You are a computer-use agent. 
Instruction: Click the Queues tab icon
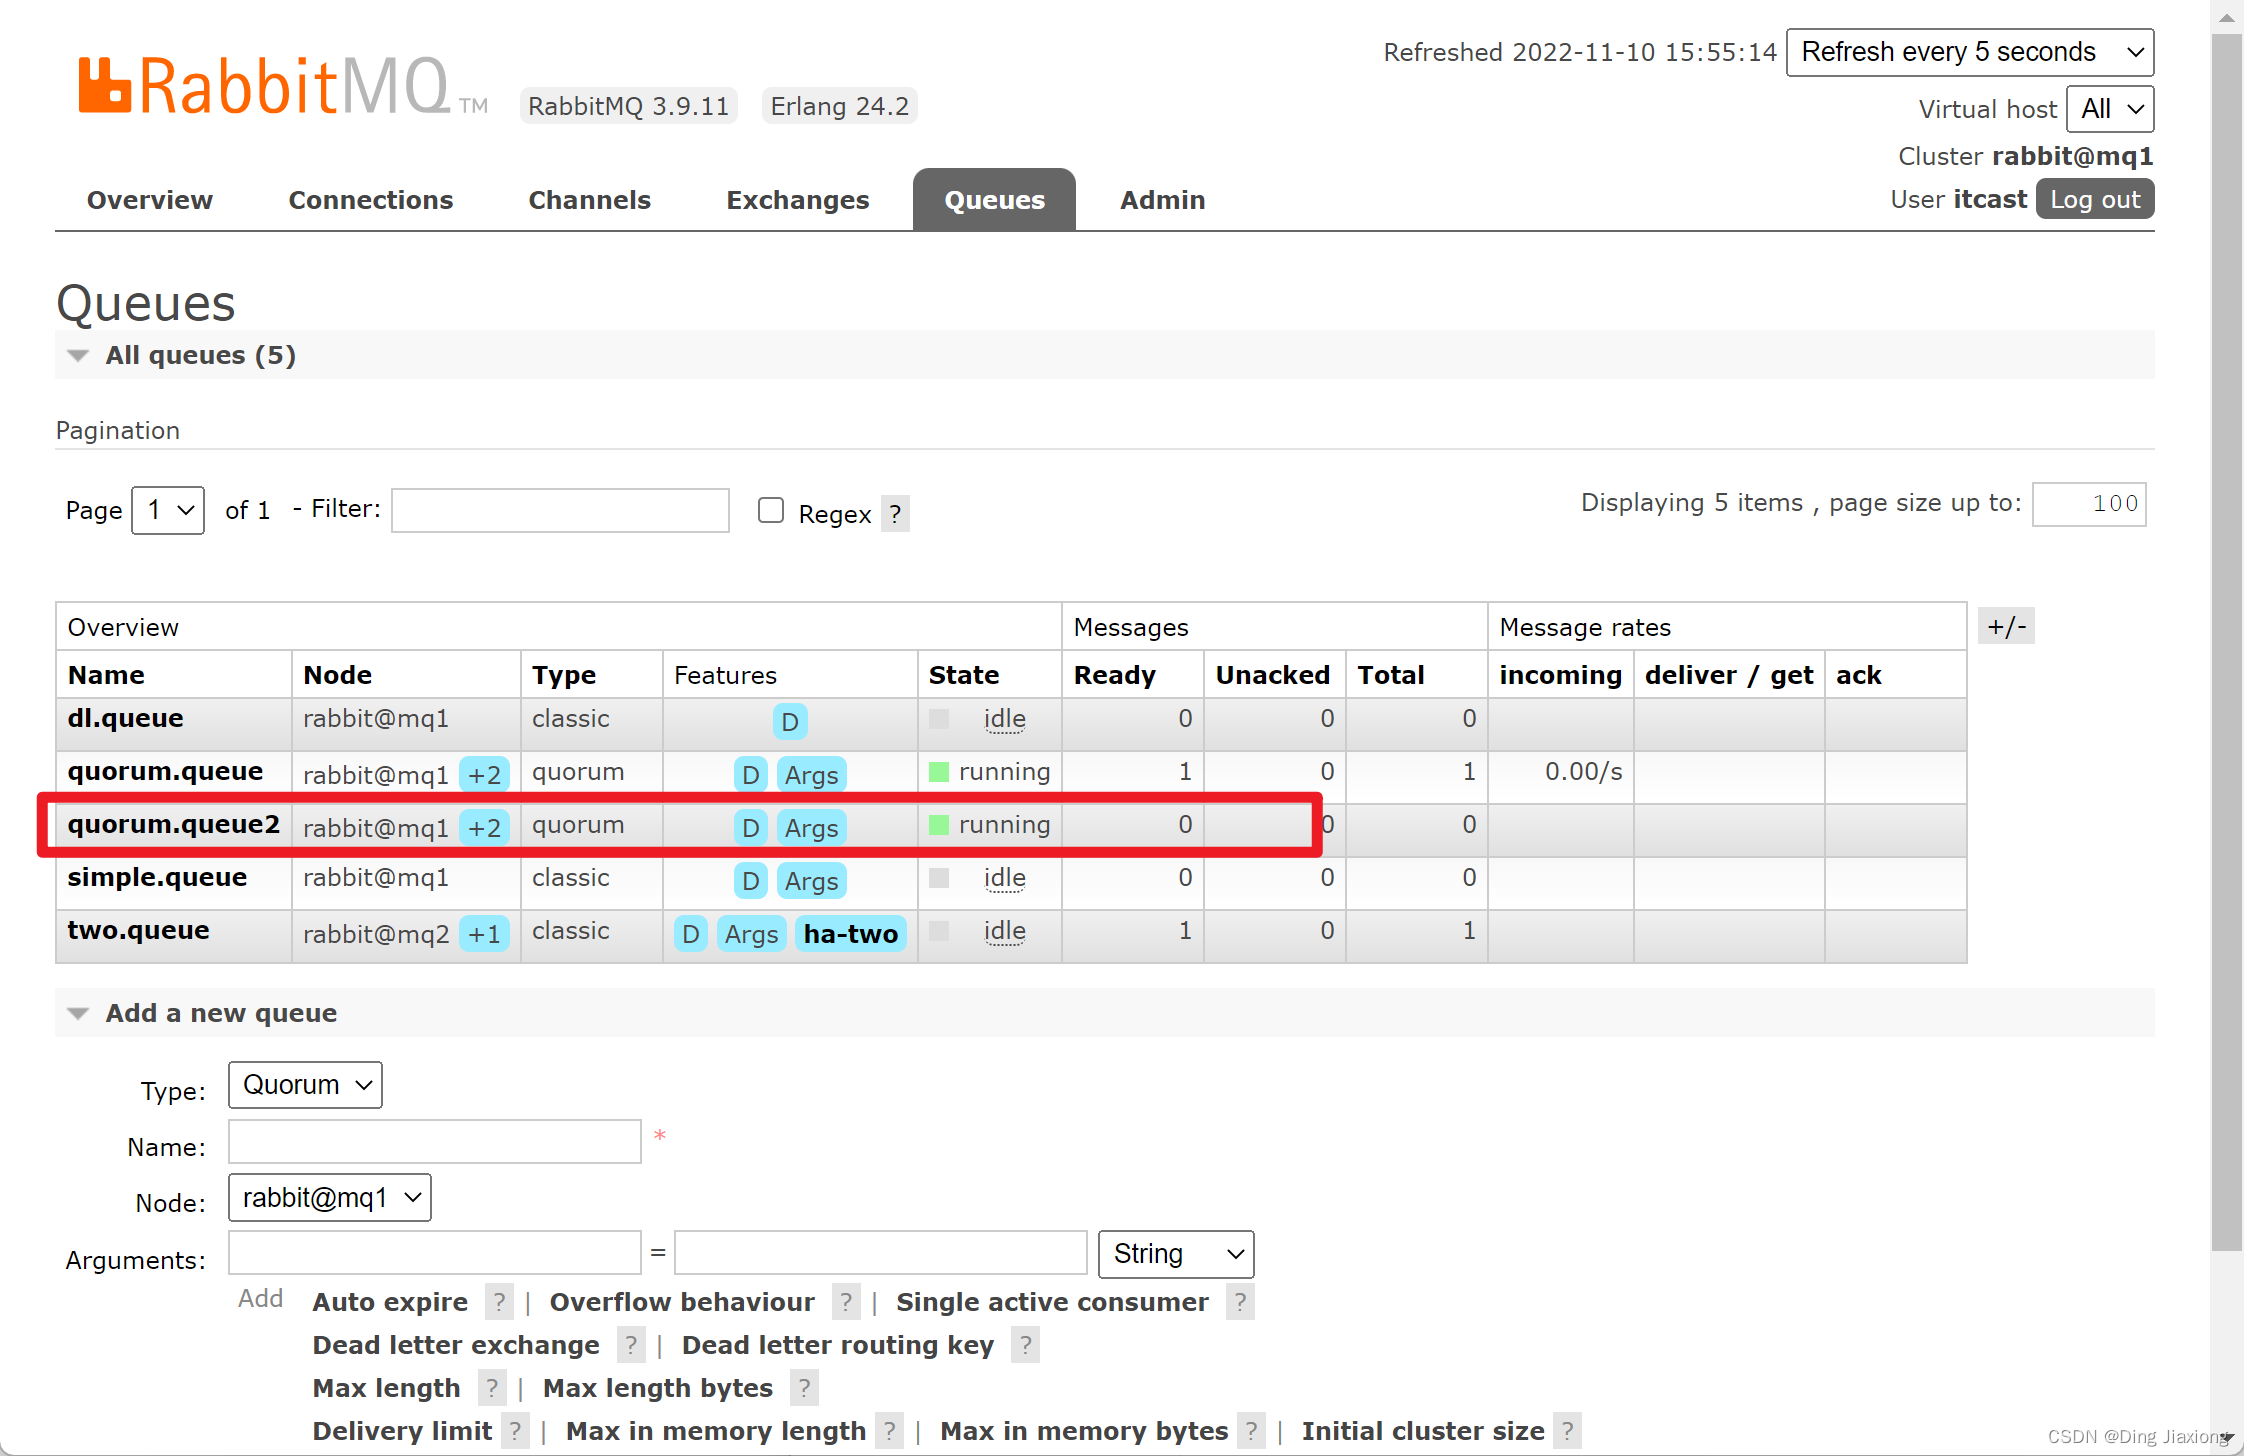tap(994, 201)
